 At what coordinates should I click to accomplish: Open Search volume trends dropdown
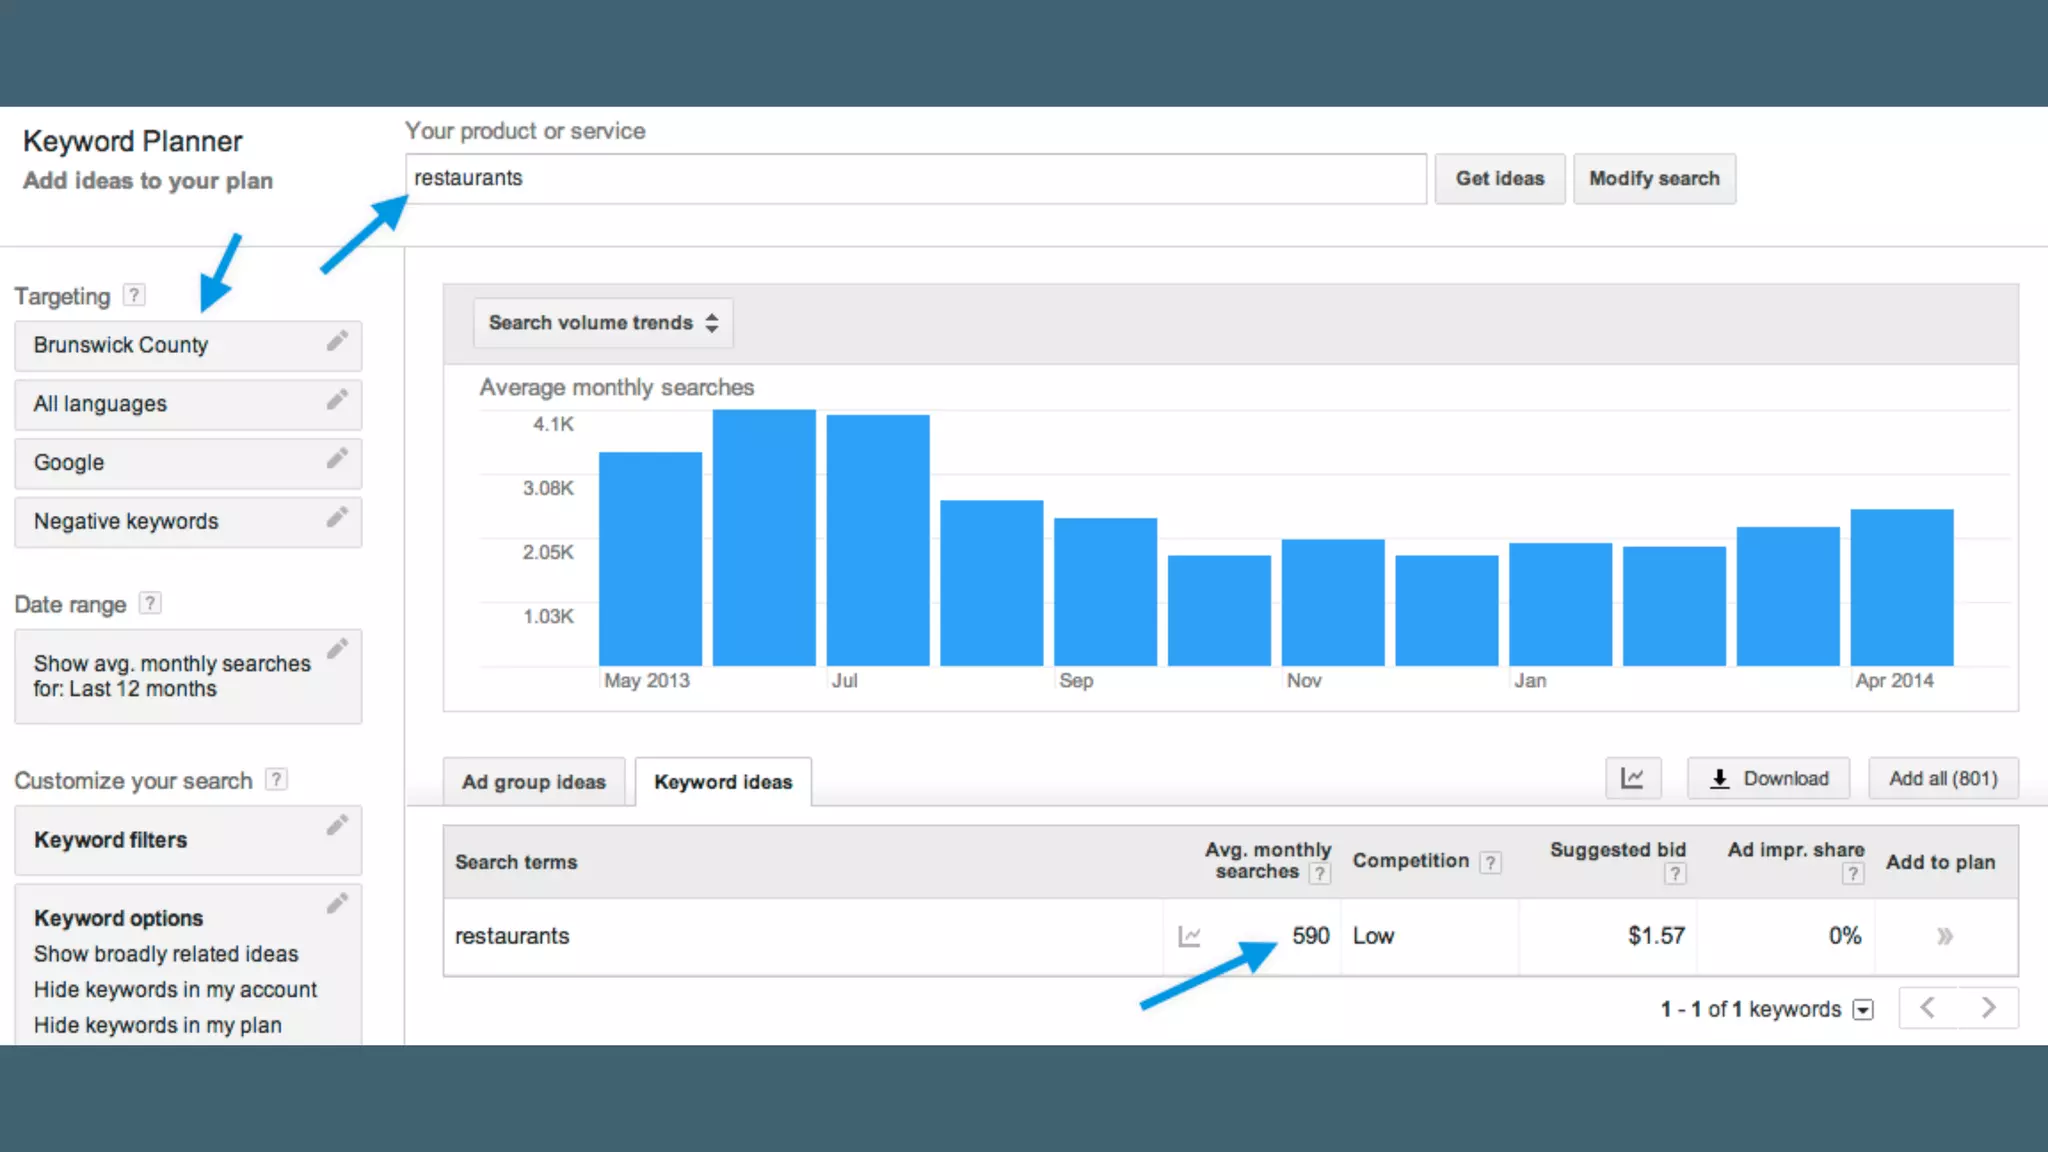(603, 323)
